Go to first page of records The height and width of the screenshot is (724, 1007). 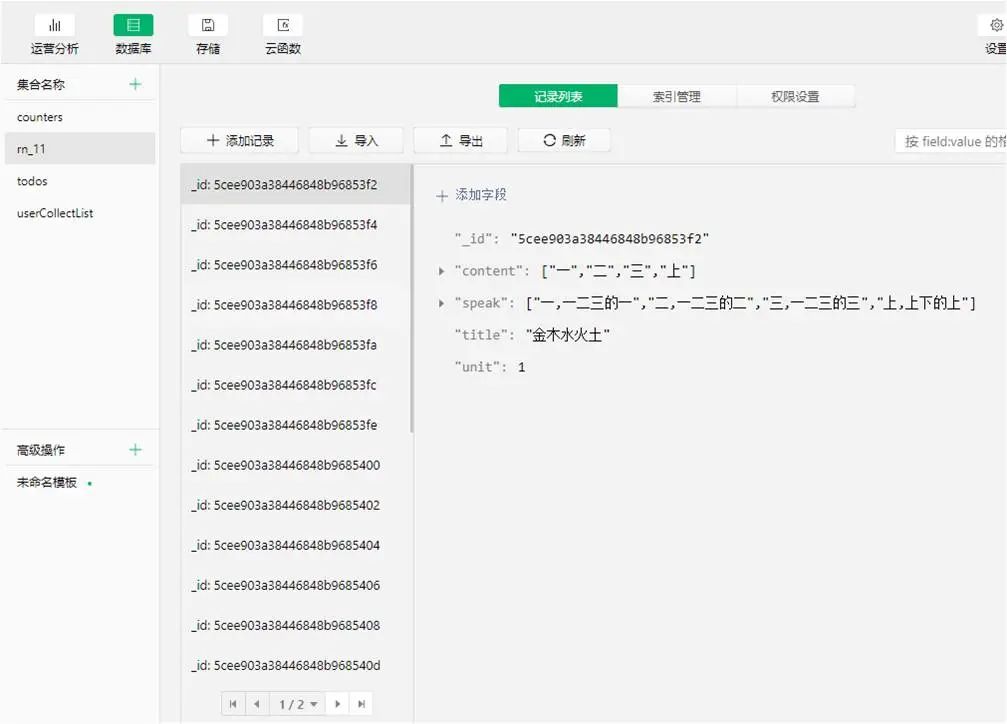233,704
